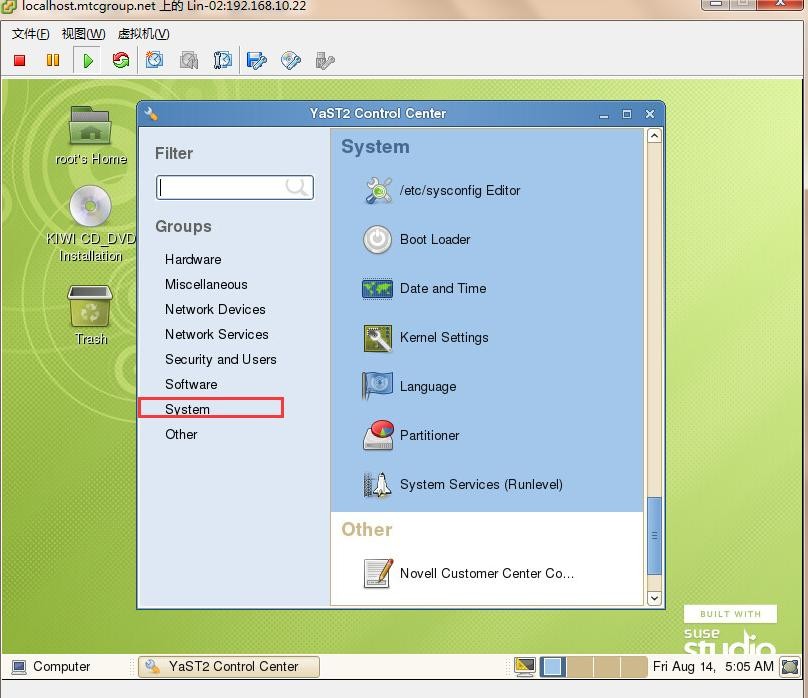Click YaST2 Control Center taskbar button

[229, 667]
